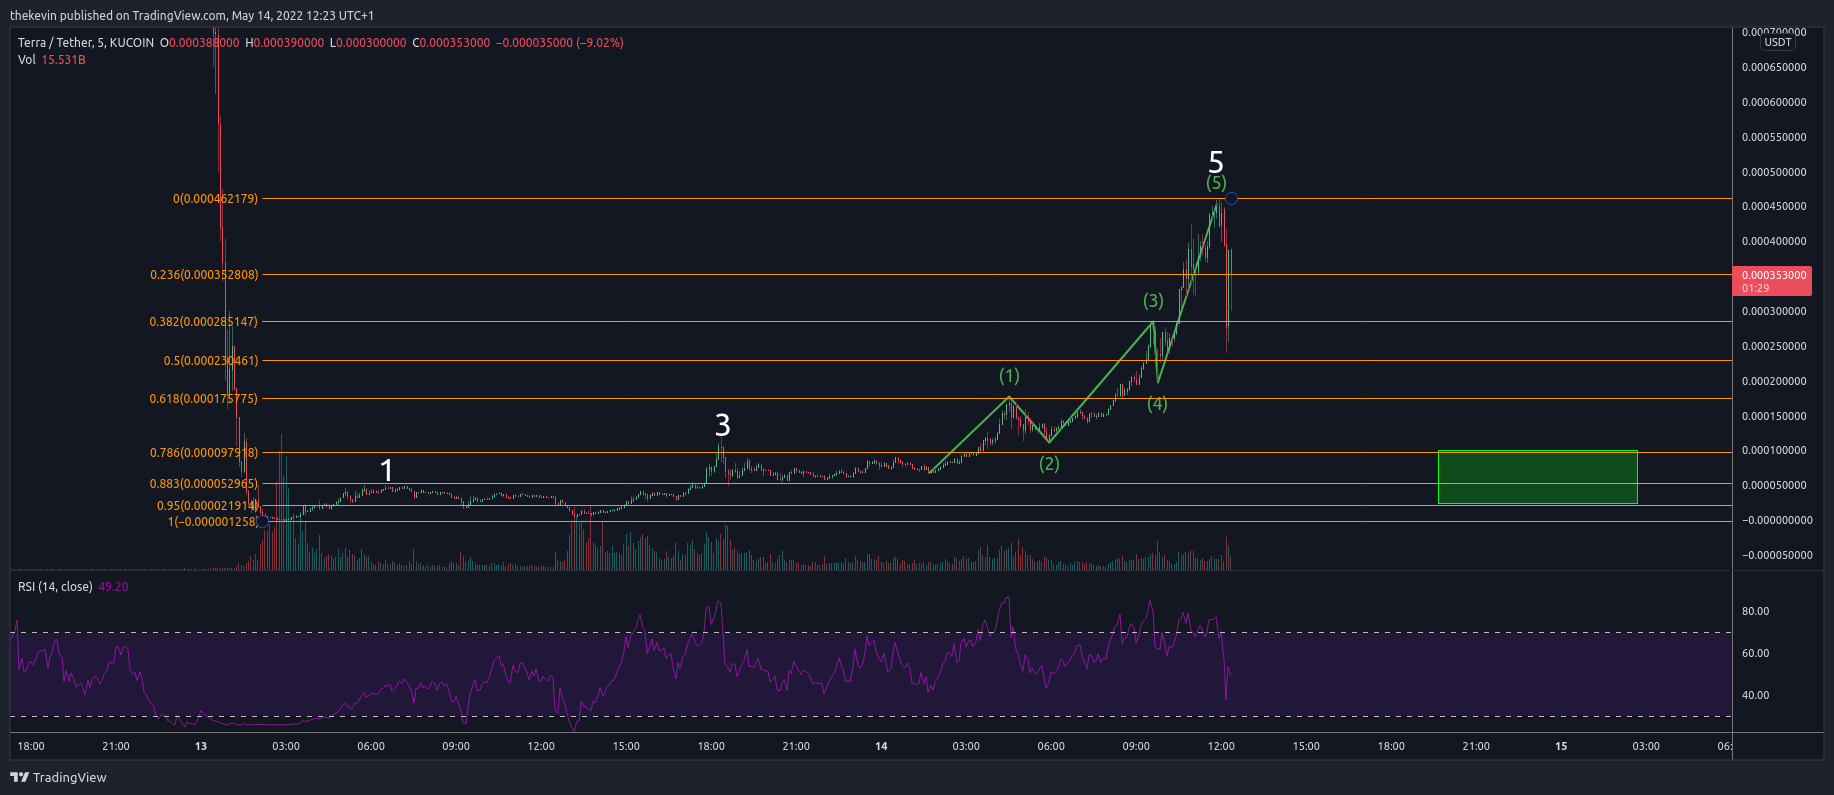Viewport: 1834px width, 795px height.
Task: Click the Vol 15.531B indicator label
Action: click(52, 60)
